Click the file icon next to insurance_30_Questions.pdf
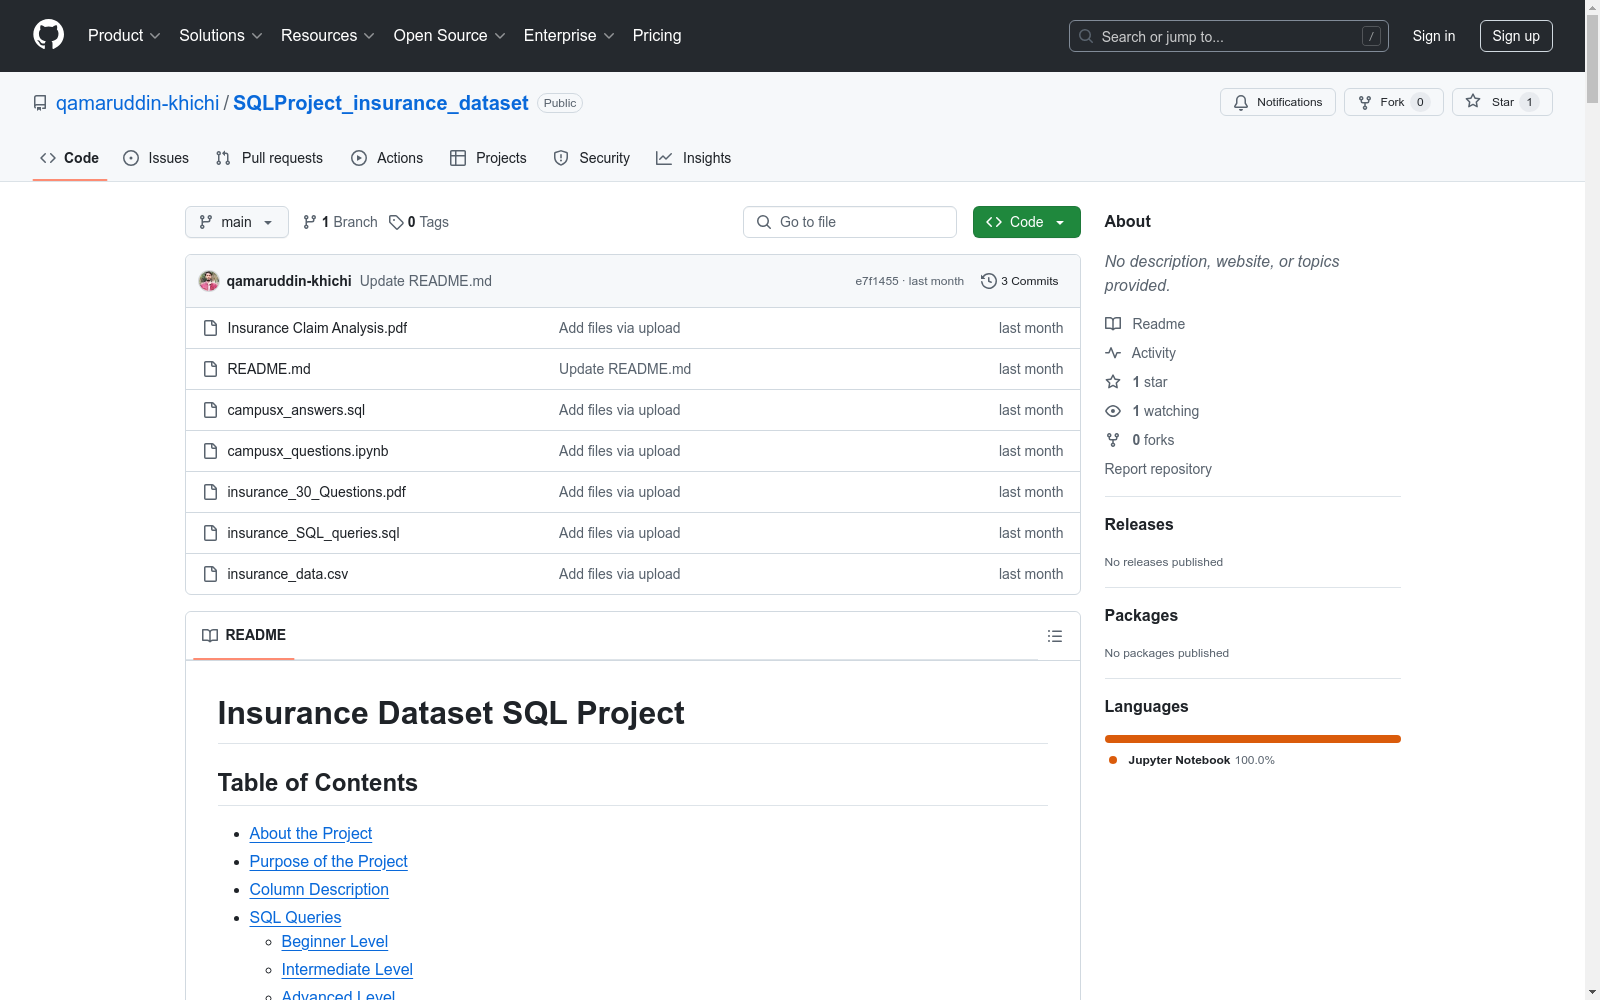Viewport: 1600px width, 1000px height. coord(210,492)
